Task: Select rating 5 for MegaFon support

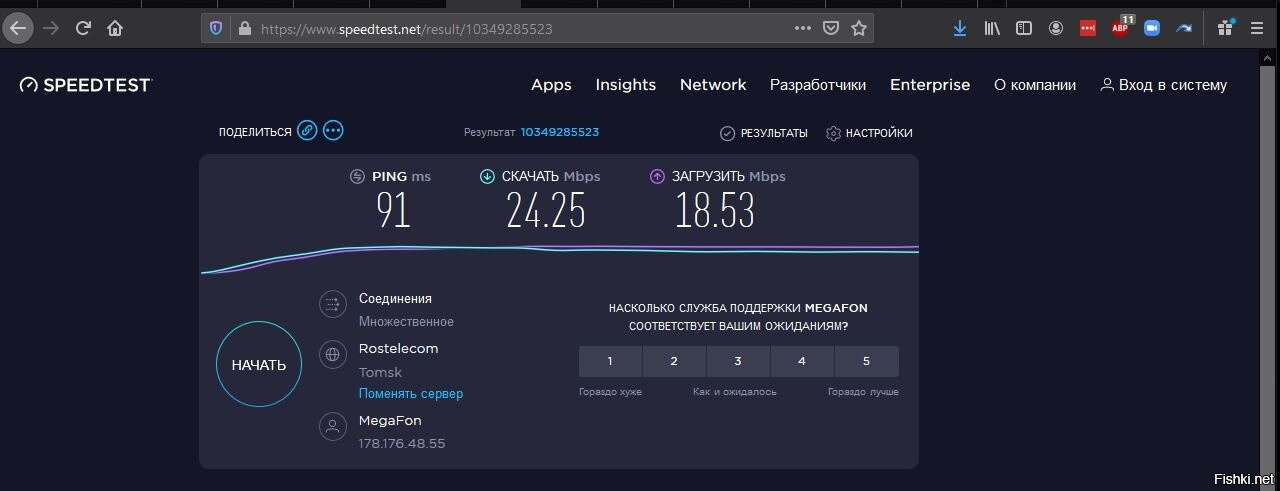Action: [x=866, y=361]
